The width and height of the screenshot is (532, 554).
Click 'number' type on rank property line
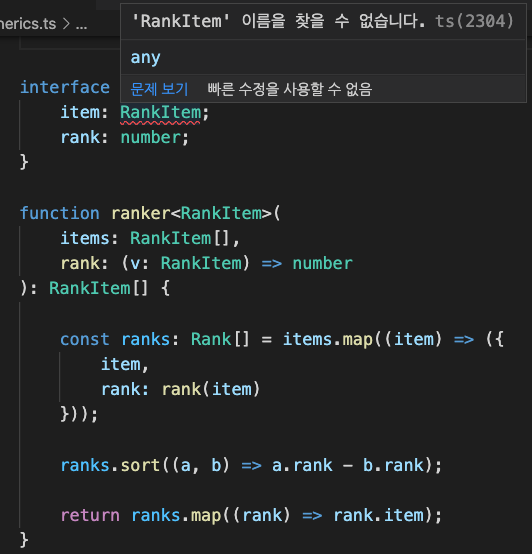151,137
